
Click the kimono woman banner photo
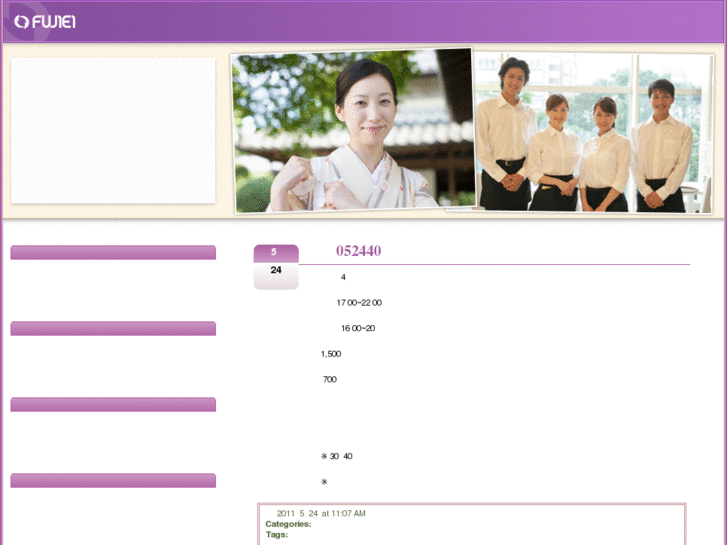coord(354,131)
